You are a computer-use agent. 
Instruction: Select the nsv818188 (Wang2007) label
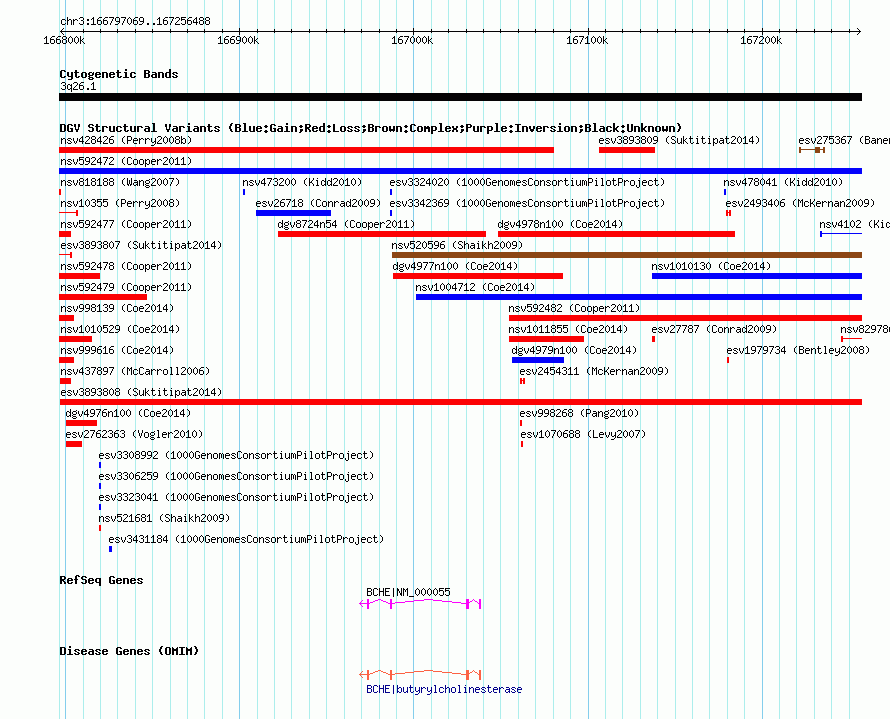point(120,182)
